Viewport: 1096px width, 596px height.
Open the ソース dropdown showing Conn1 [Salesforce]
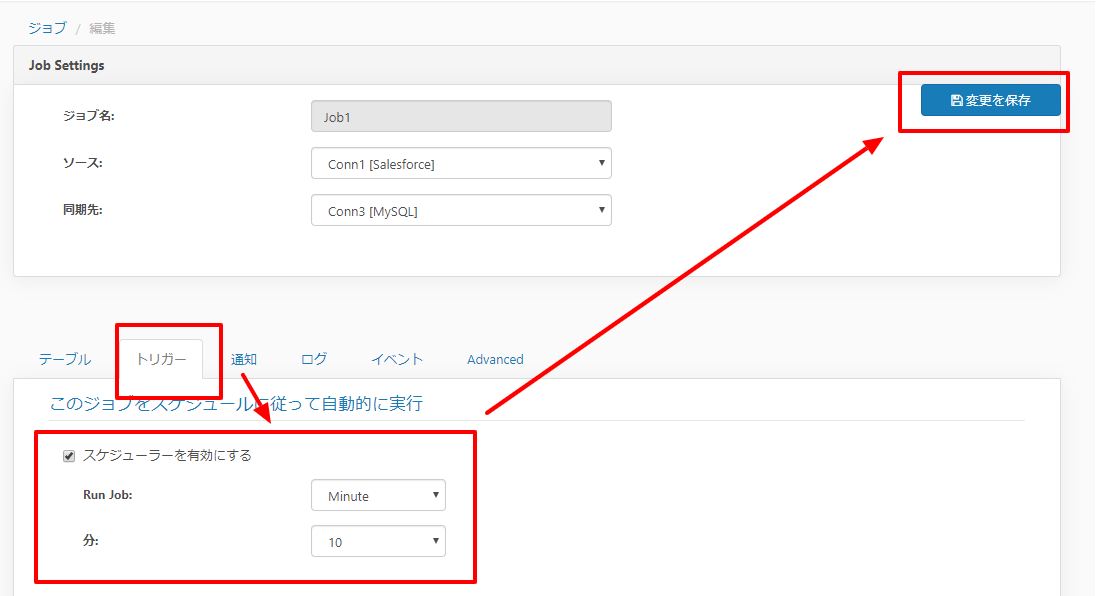[x=461, y=163]
